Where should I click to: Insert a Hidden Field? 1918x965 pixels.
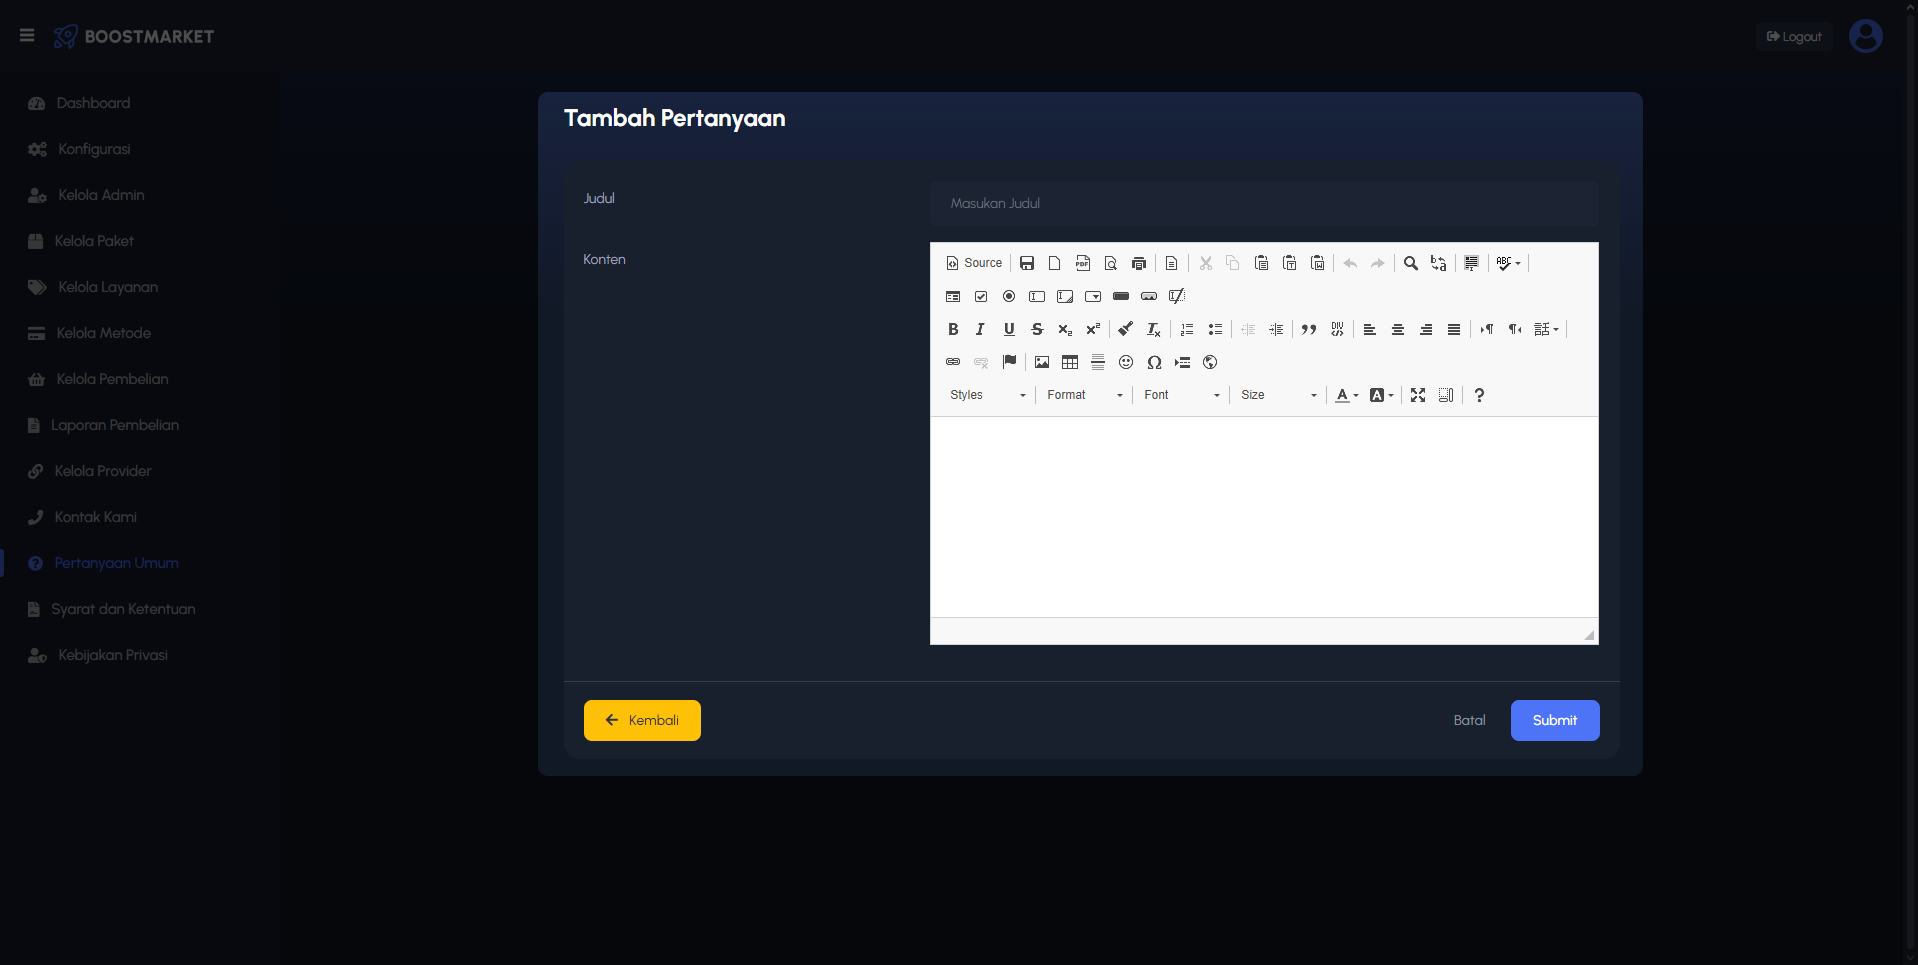point(1177,296)
